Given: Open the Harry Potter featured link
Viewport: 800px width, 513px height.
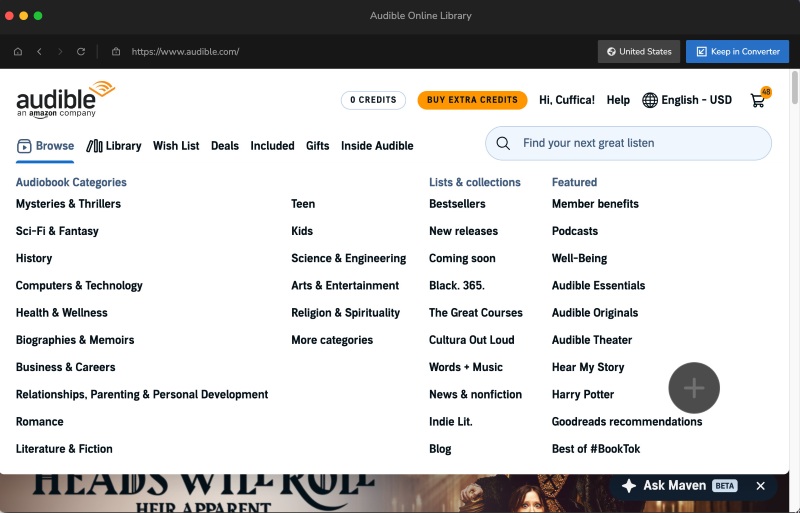Looking at the screenshot, I should pos(583,395).
